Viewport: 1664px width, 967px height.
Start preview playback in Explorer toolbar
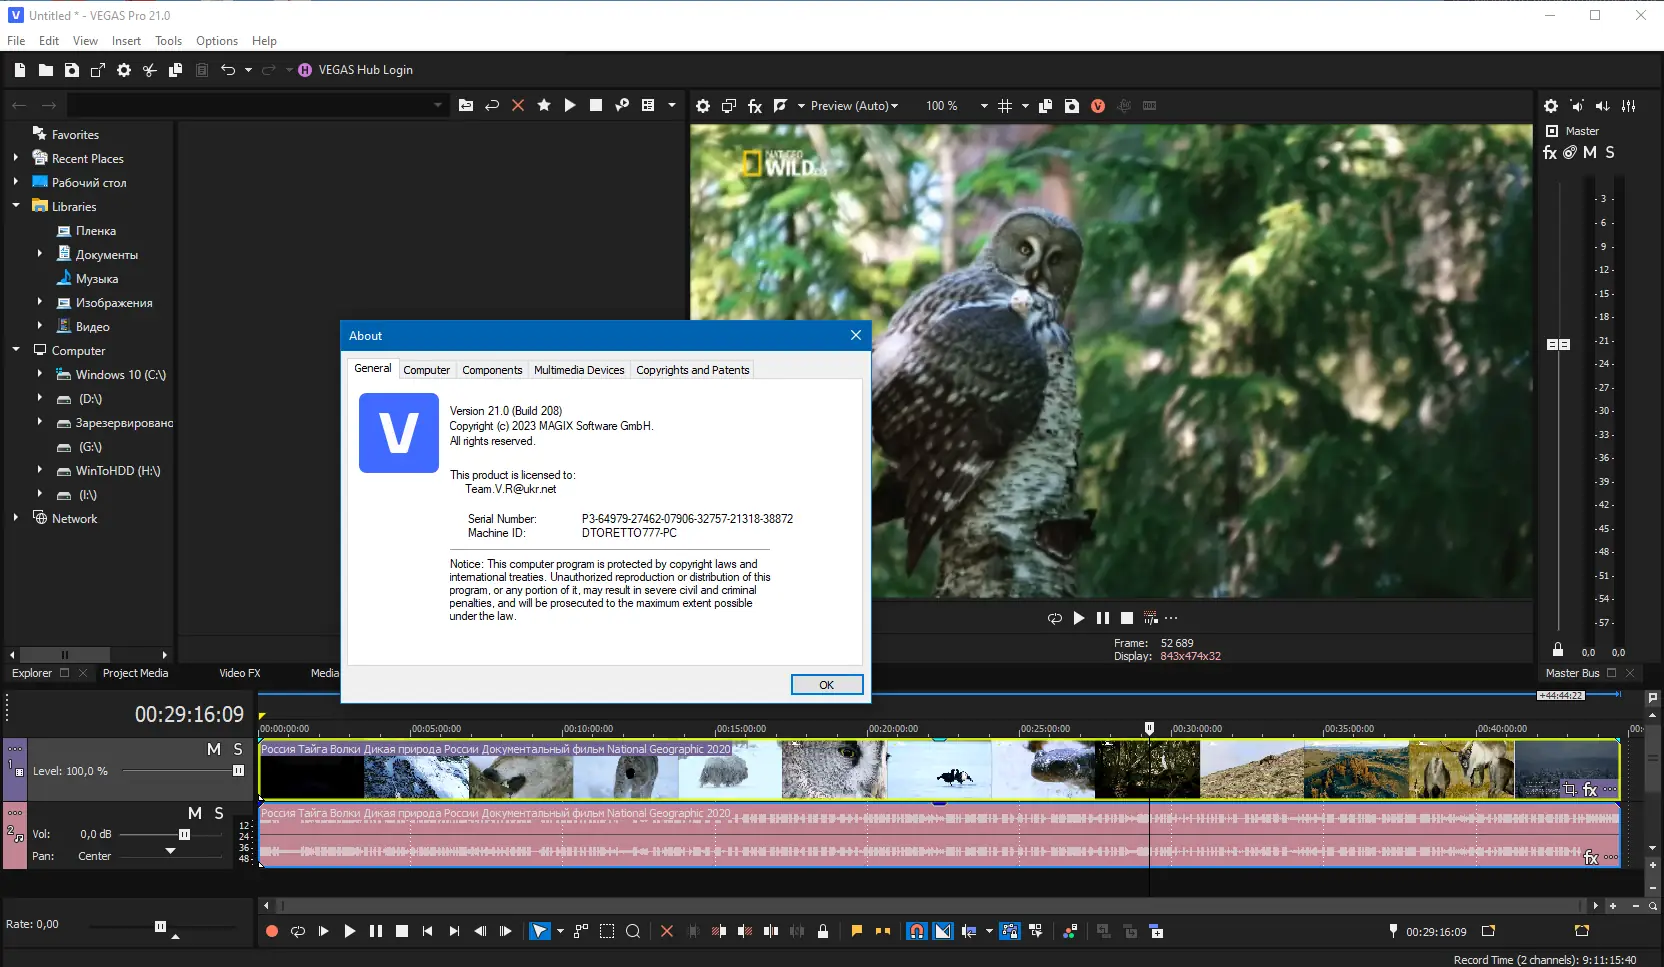pos(570,105)
